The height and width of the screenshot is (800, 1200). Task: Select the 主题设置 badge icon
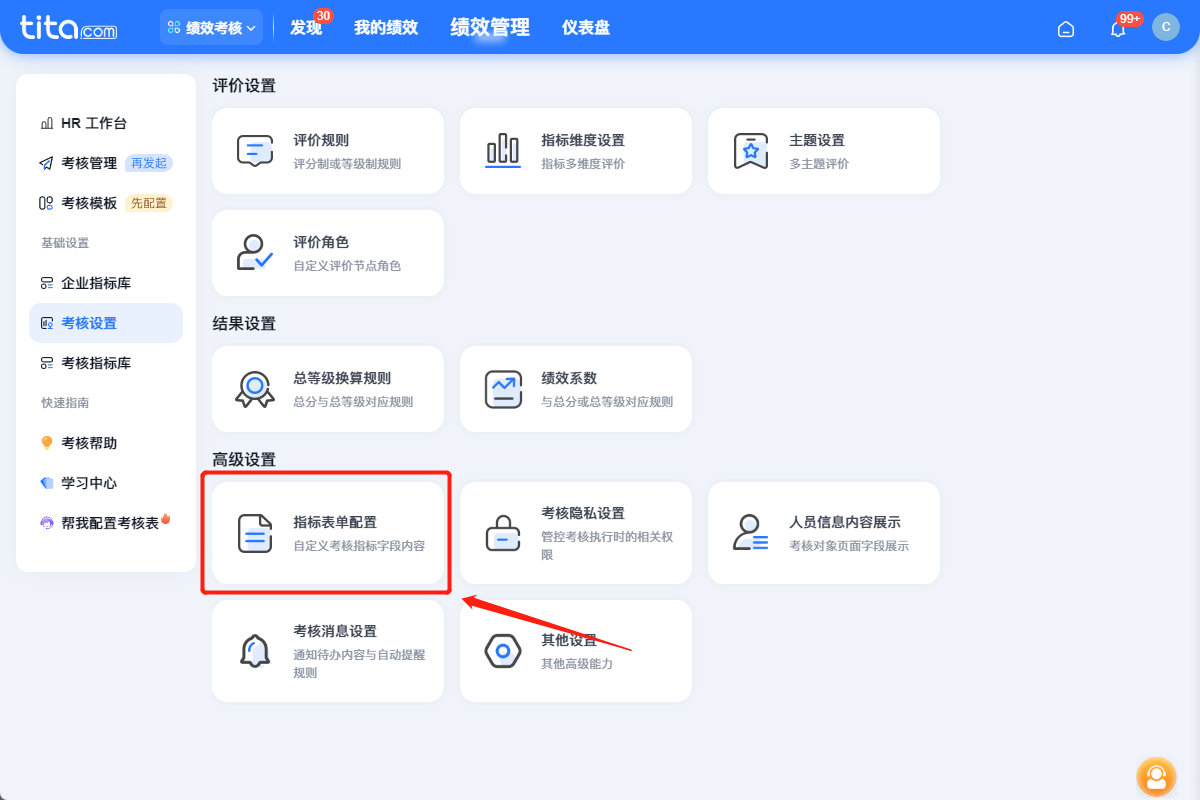point(750,150)
